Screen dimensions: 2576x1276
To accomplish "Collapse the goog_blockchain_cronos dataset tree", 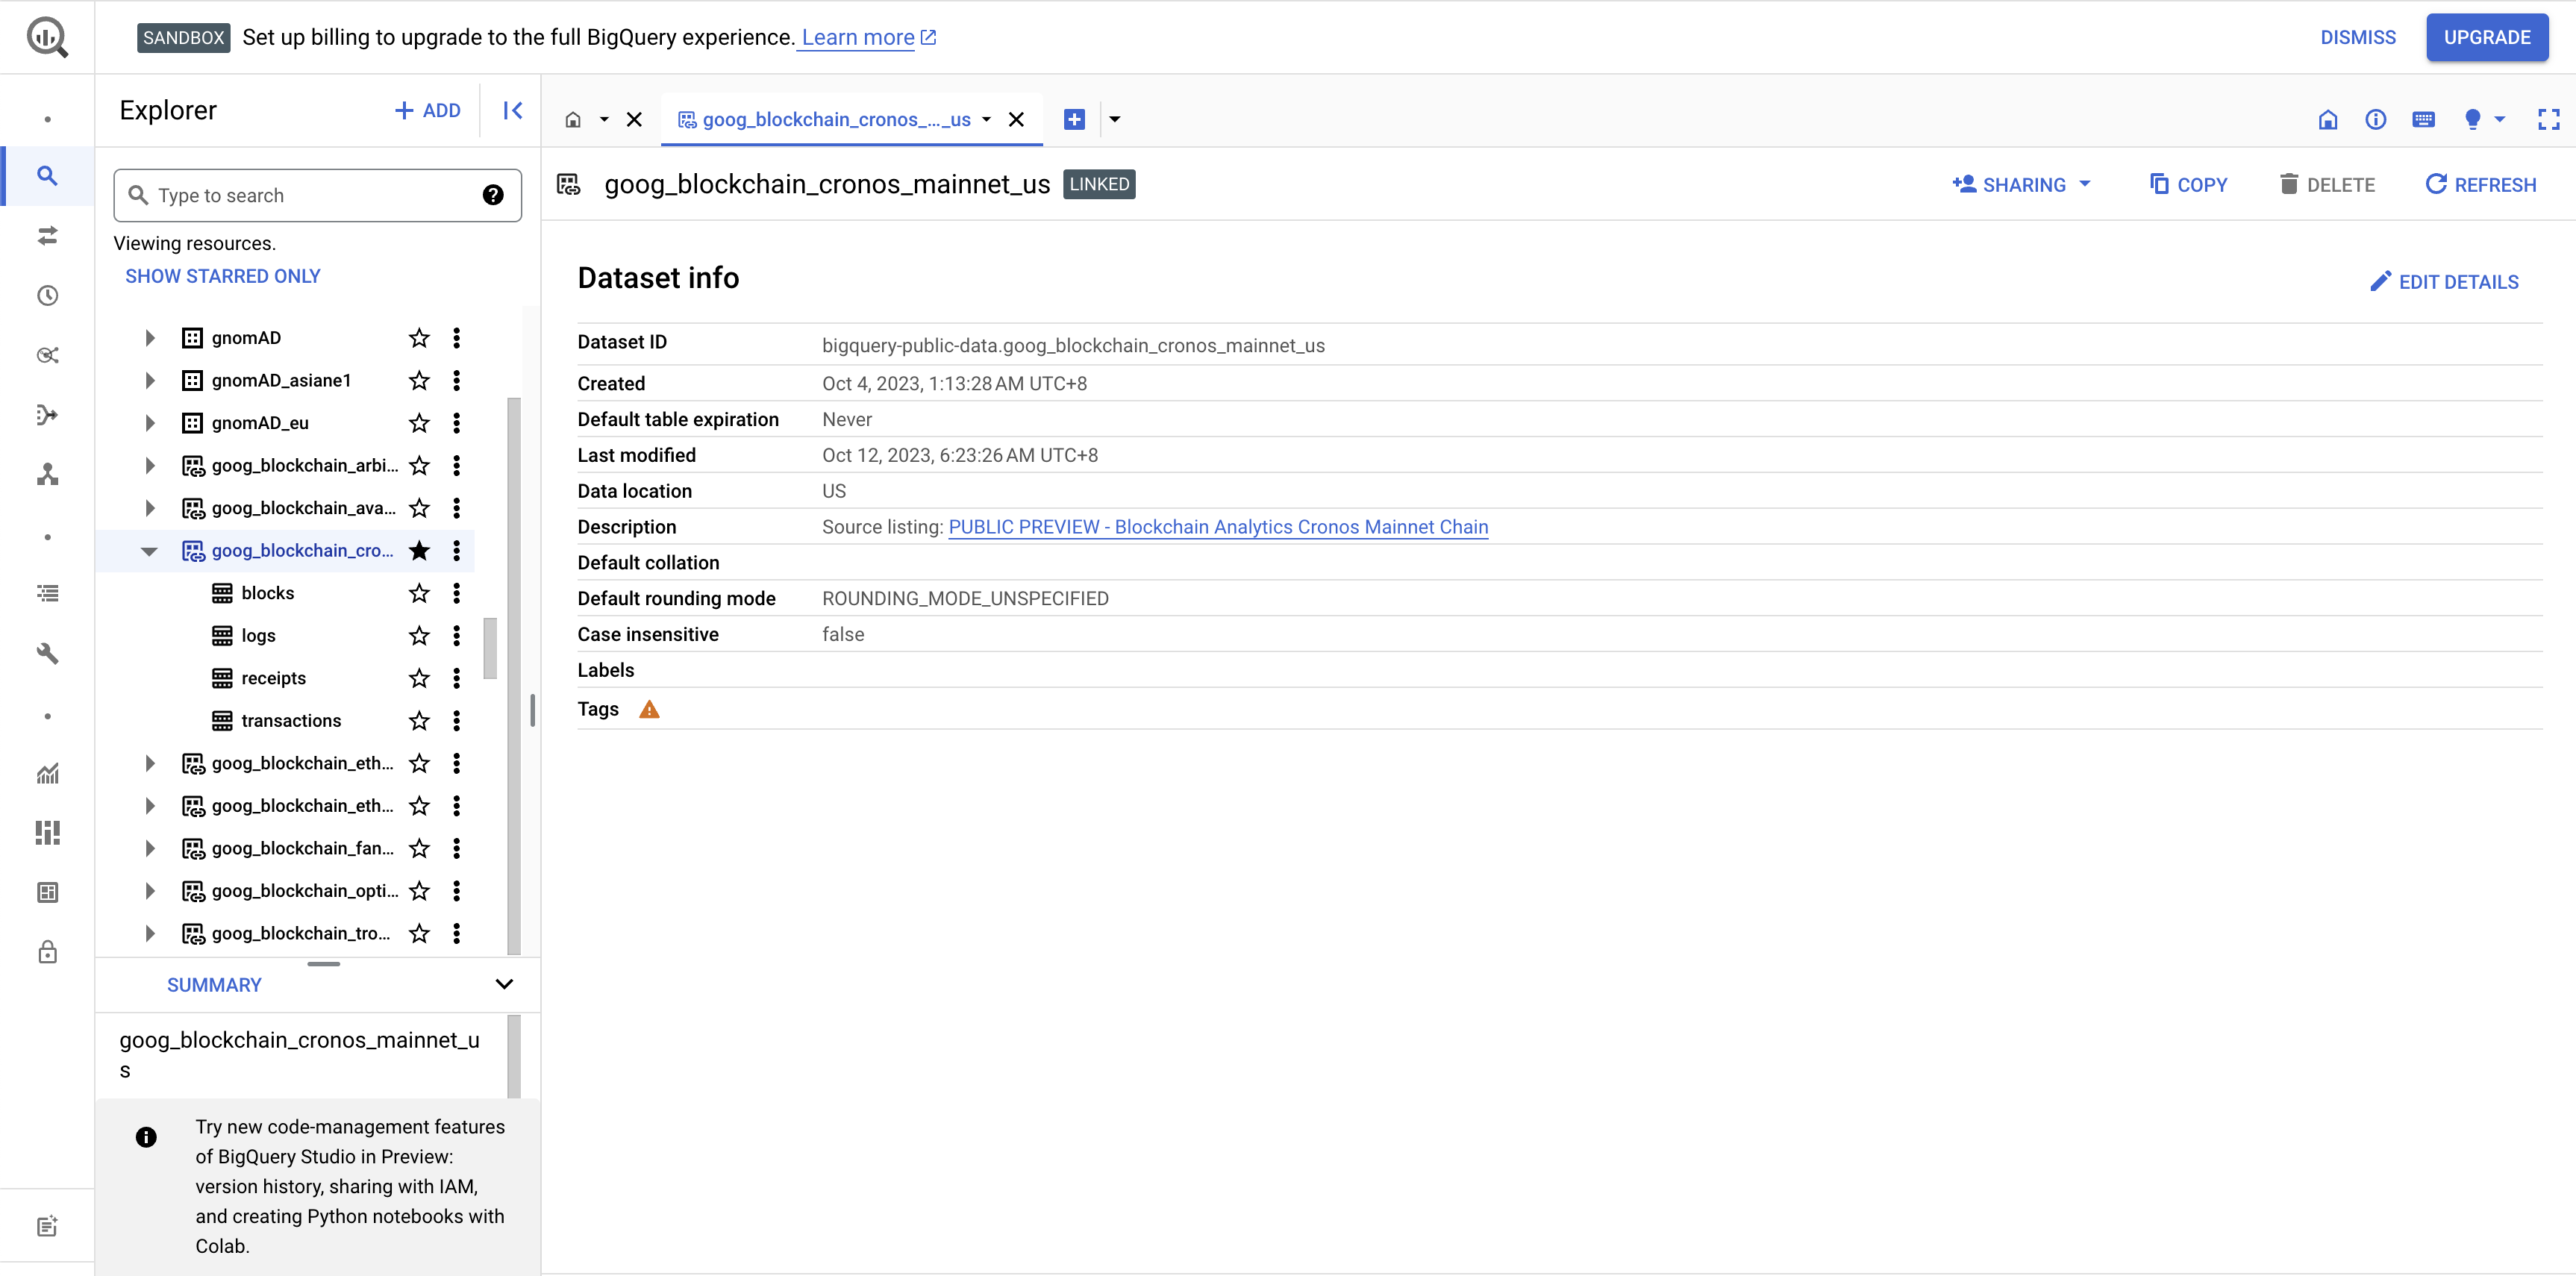I will point(149,551).
